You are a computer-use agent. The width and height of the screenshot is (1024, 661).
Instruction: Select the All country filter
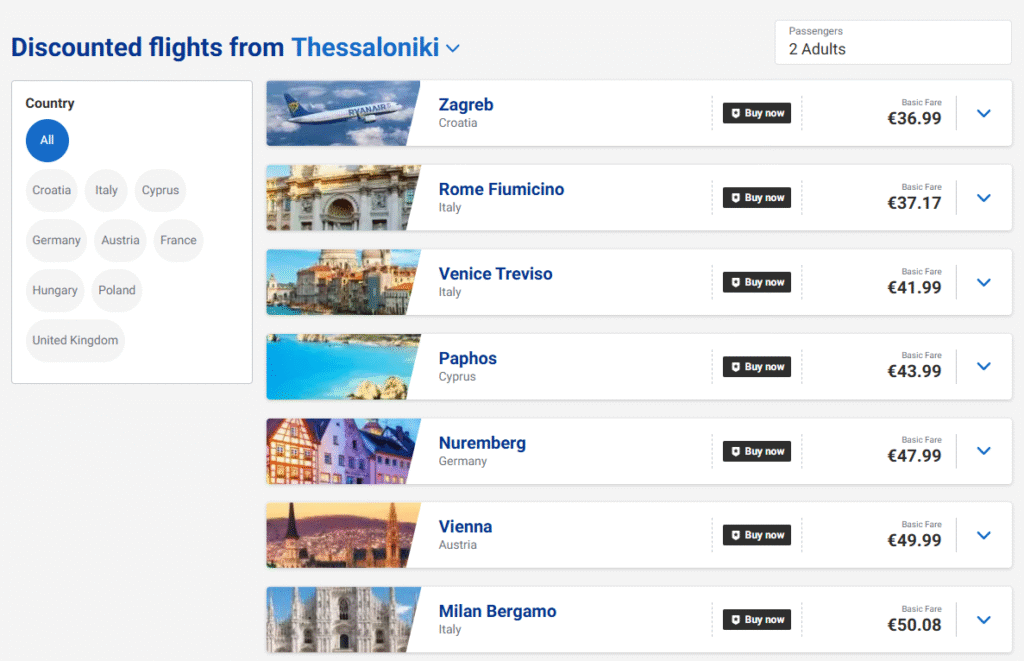coord(47,140)
